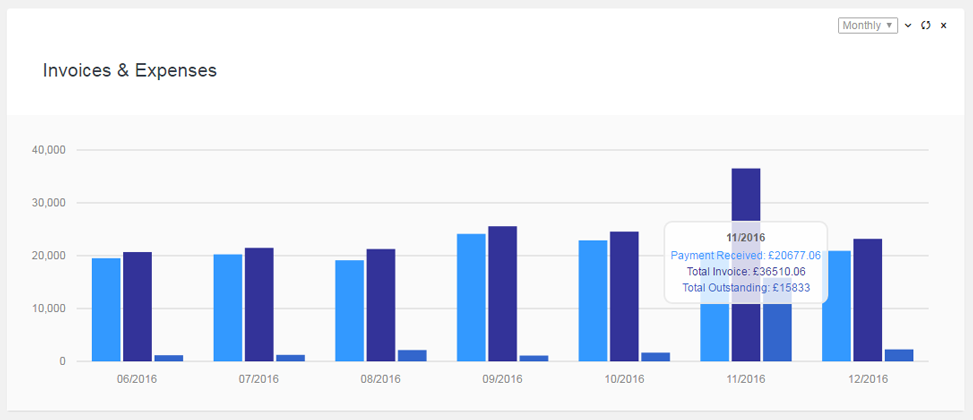Refresh the Invoices & Expenses widget
This screenshot has height=420, width=973.
click(x=925, y=26)
